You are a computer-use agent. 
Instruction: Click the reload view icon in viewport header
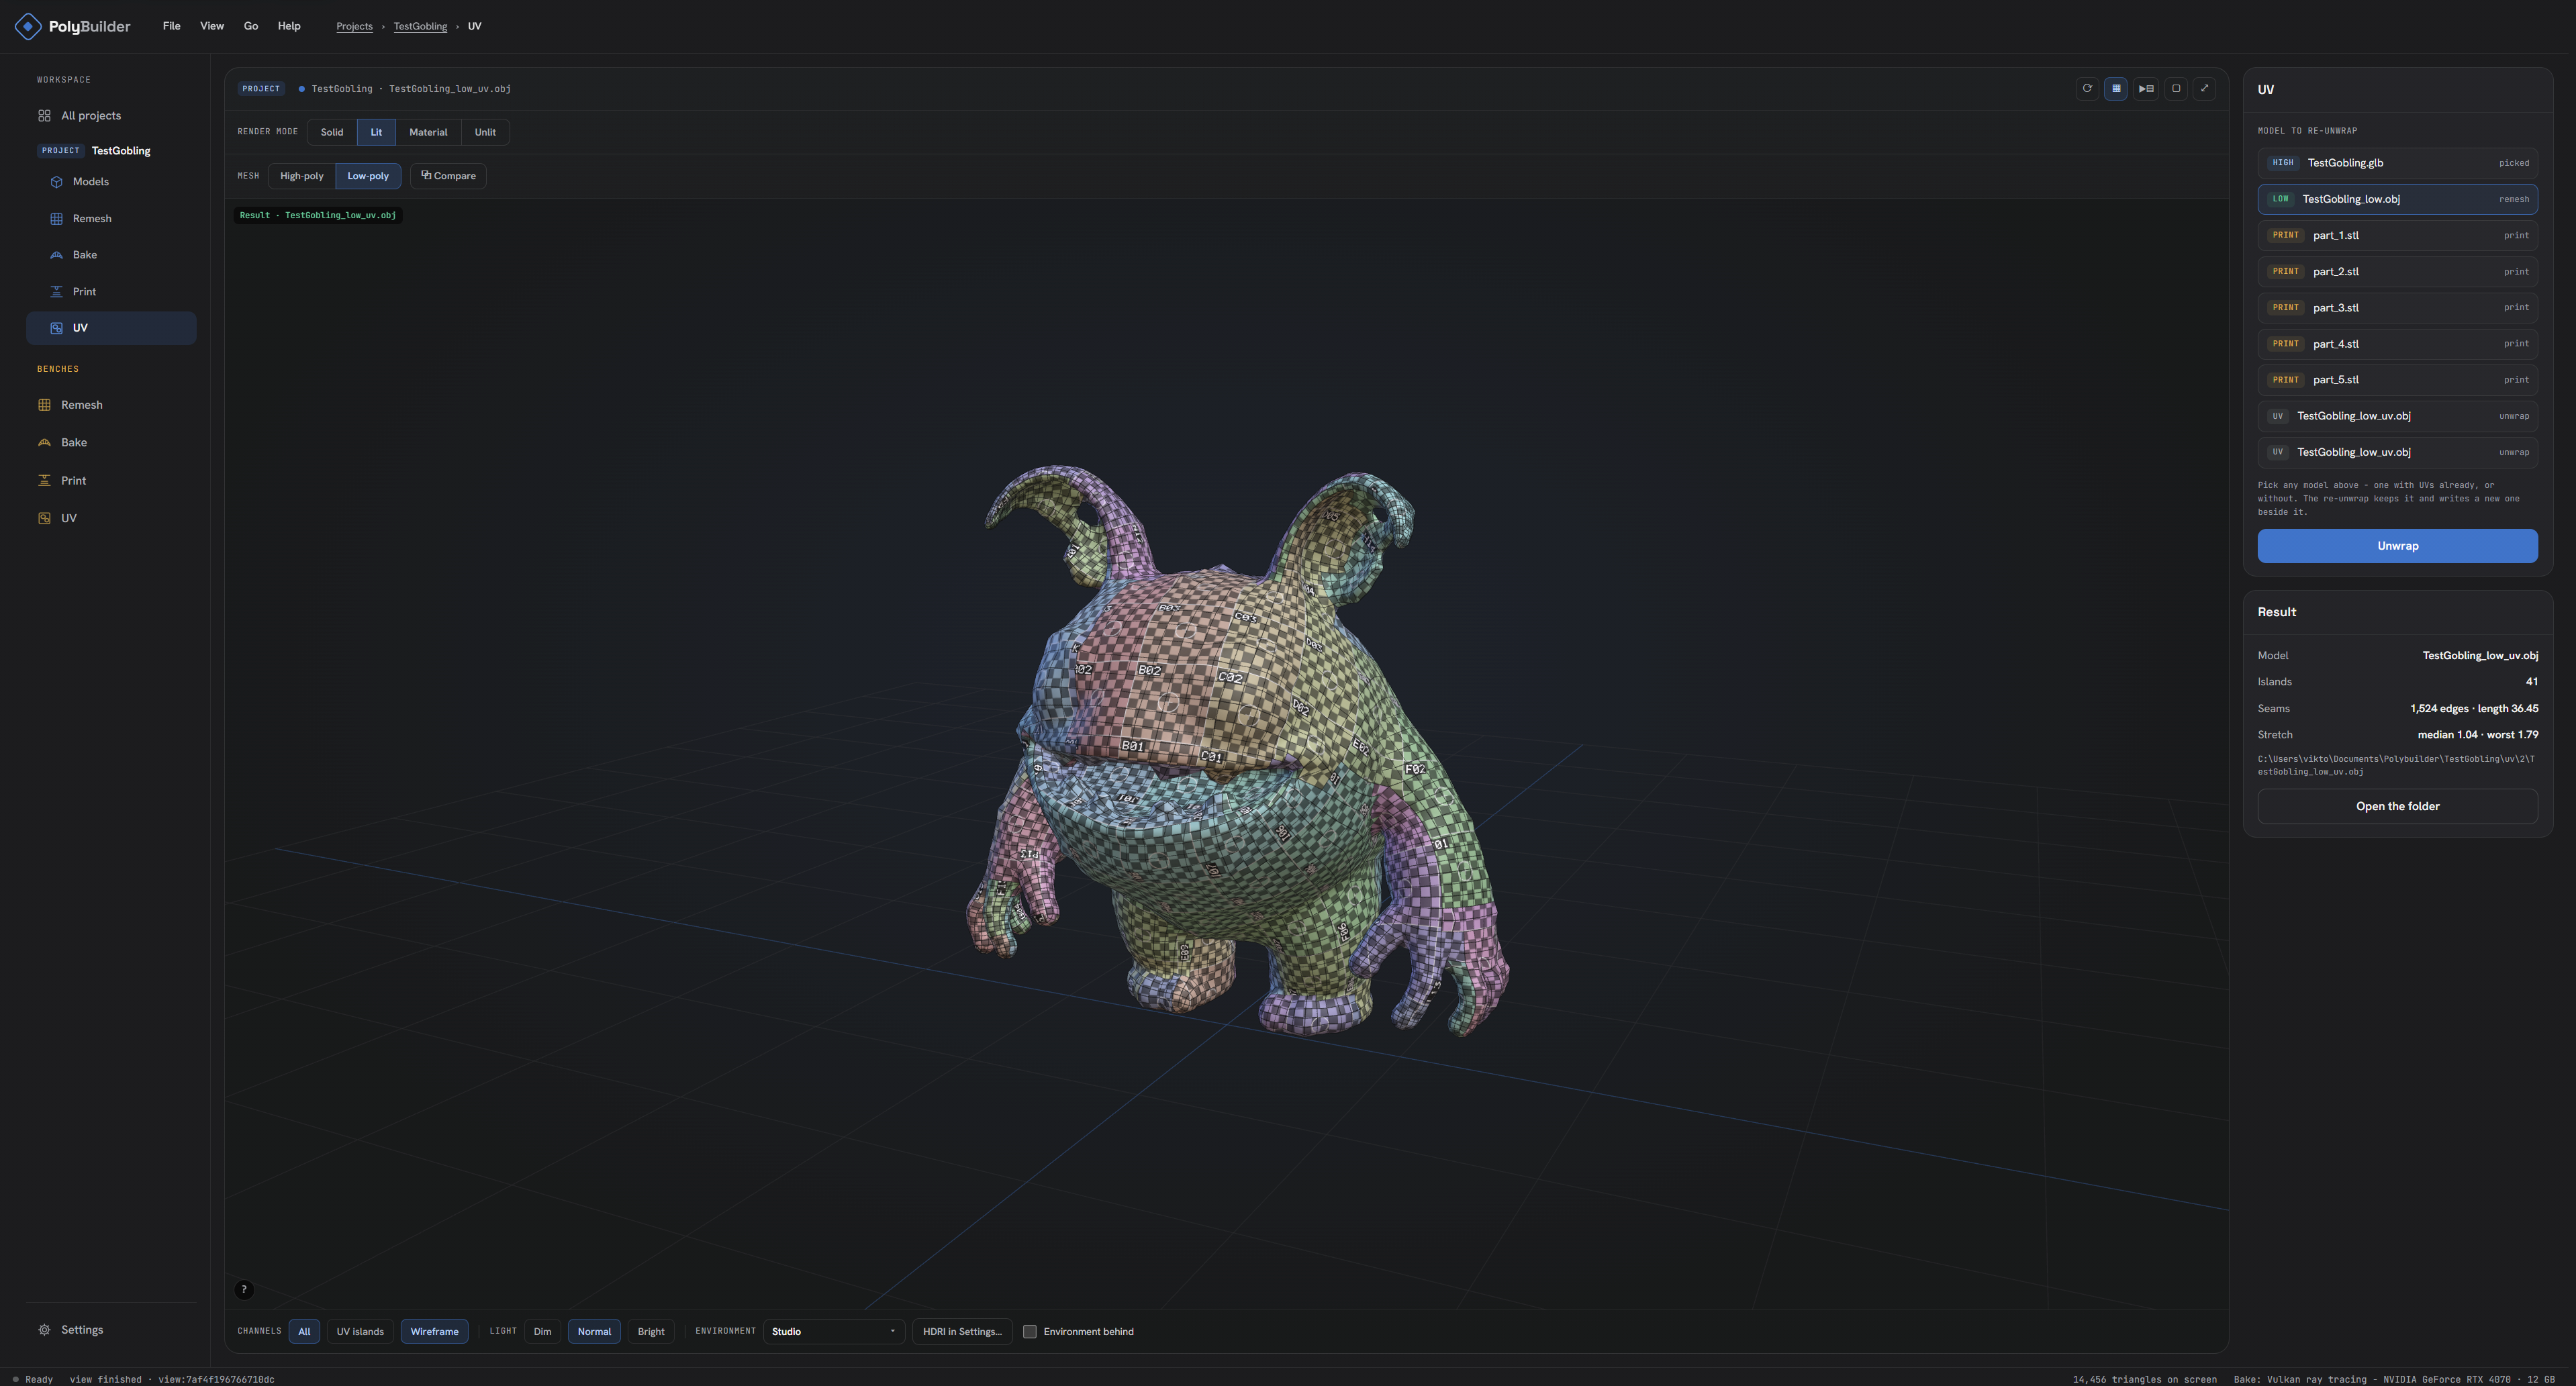[2087, 88]
